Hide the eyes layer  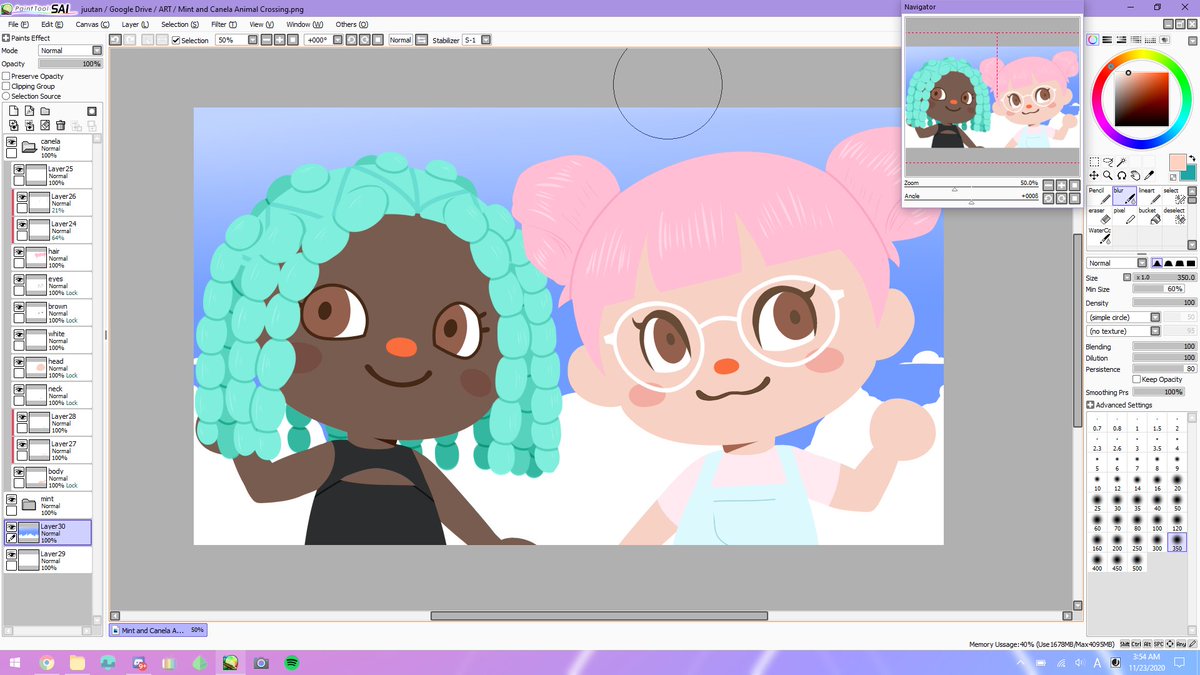tap(19, 279)
